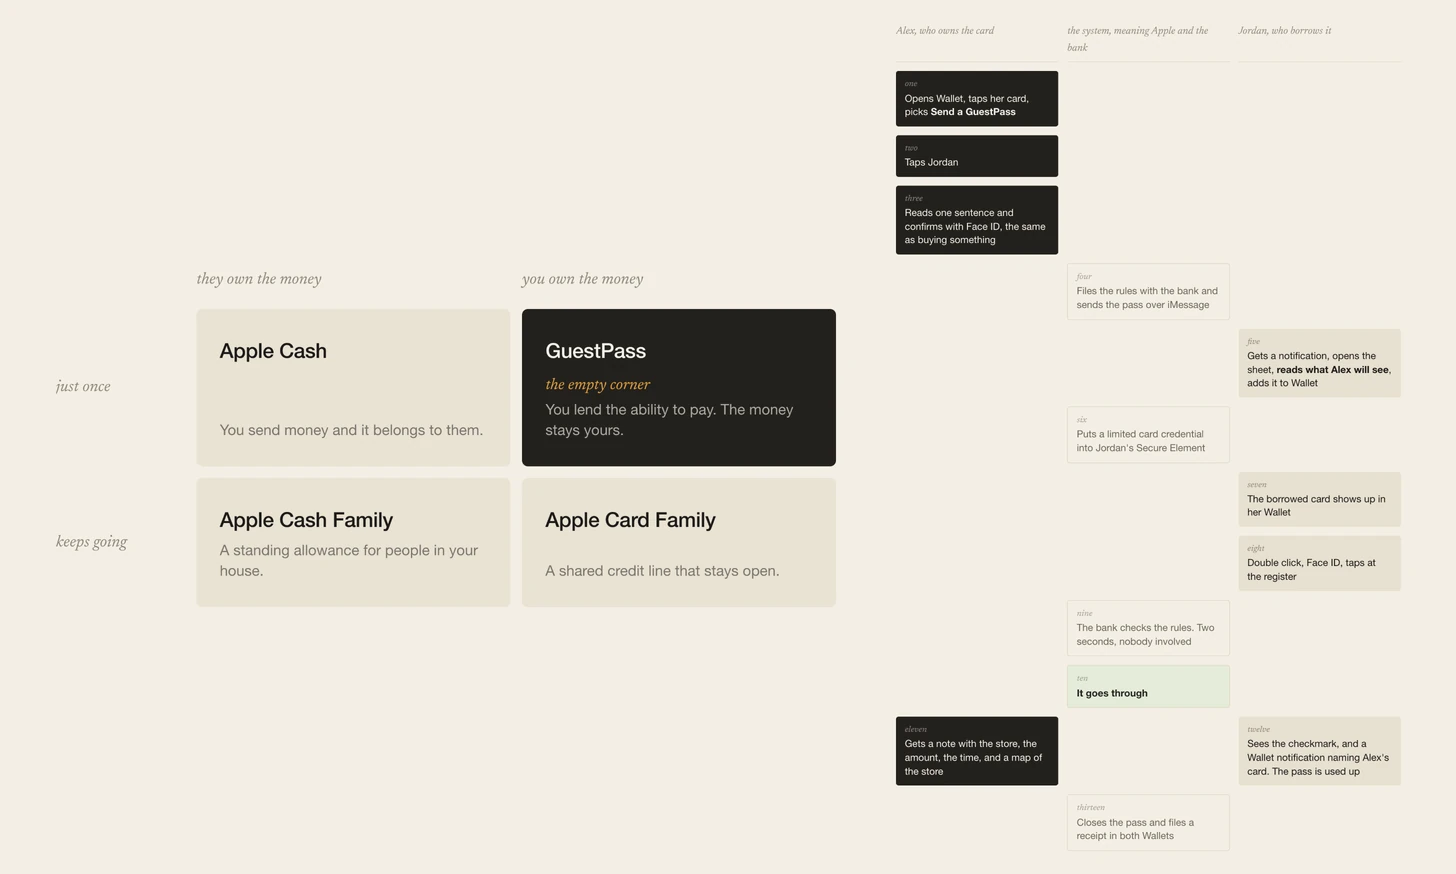The width and height of the screenshot is (1456, 874).
Task: Select step nine "The bank checks the rules"
Action: (x=1148, y=628)
